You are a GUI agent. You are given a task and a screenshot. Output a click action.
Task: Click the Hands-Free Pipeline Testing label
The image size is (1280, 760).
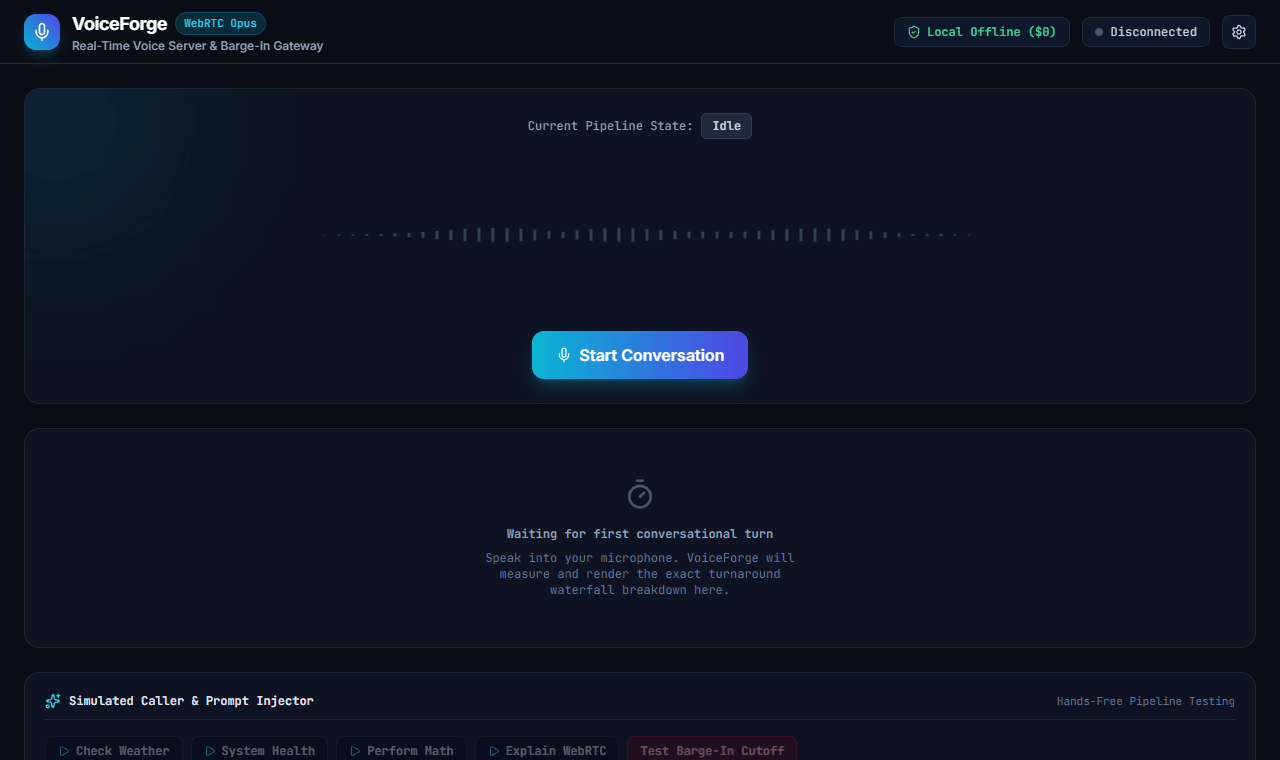click(x=1146, y=701)
